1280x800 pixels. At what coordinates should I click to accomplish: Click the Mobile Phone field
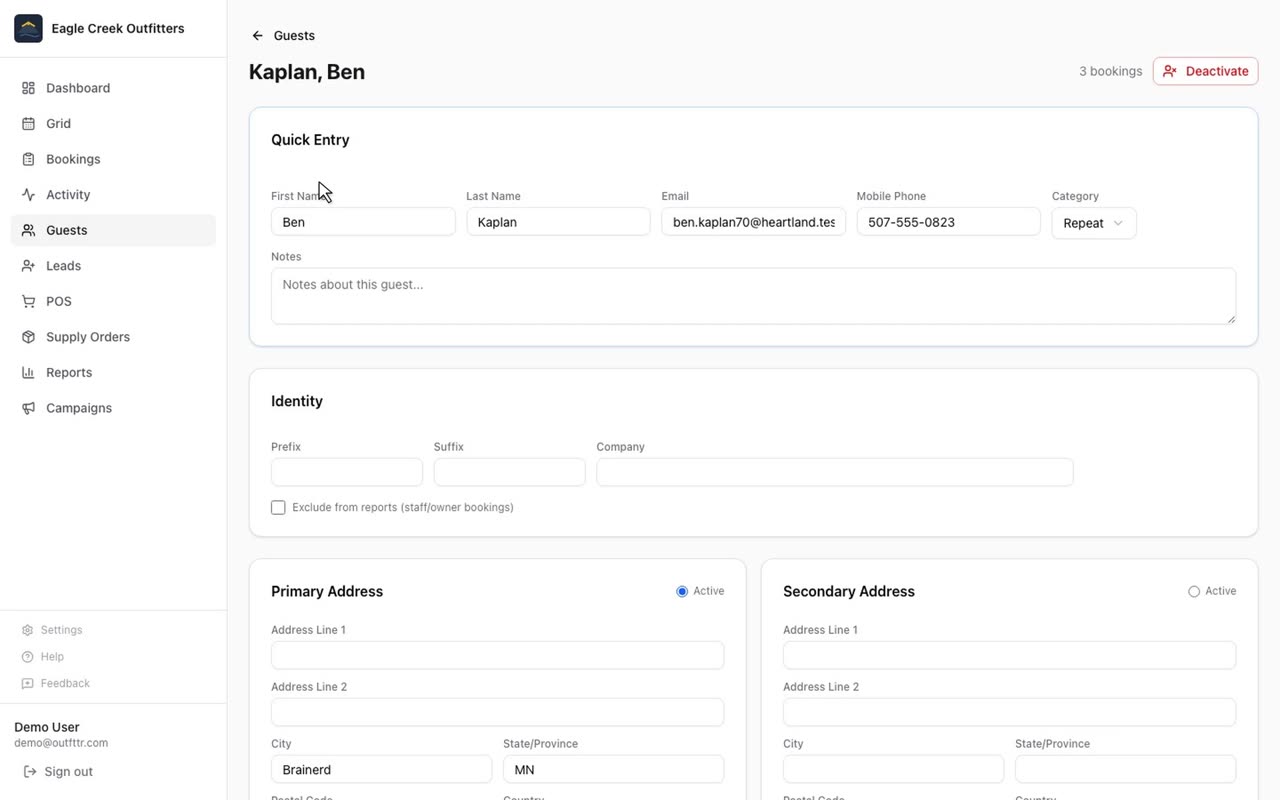948,222
